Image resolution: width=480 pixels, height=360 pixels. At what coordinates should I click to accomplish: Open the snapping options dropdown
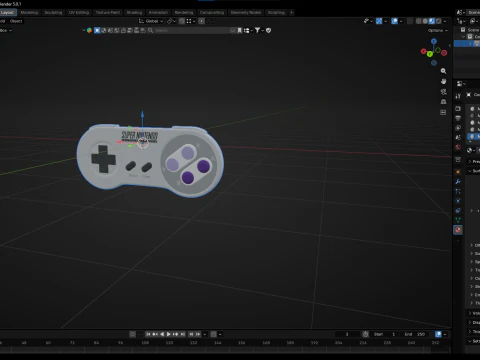(x=191, y=21)
